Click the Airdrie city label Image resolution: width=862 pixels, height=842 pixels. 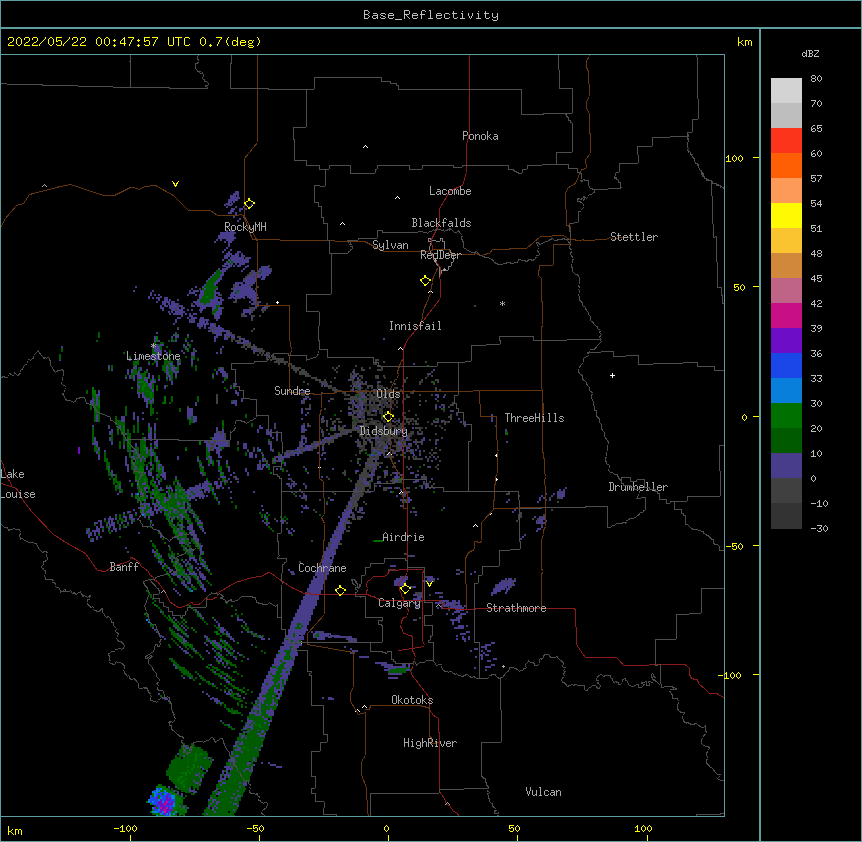403,537
